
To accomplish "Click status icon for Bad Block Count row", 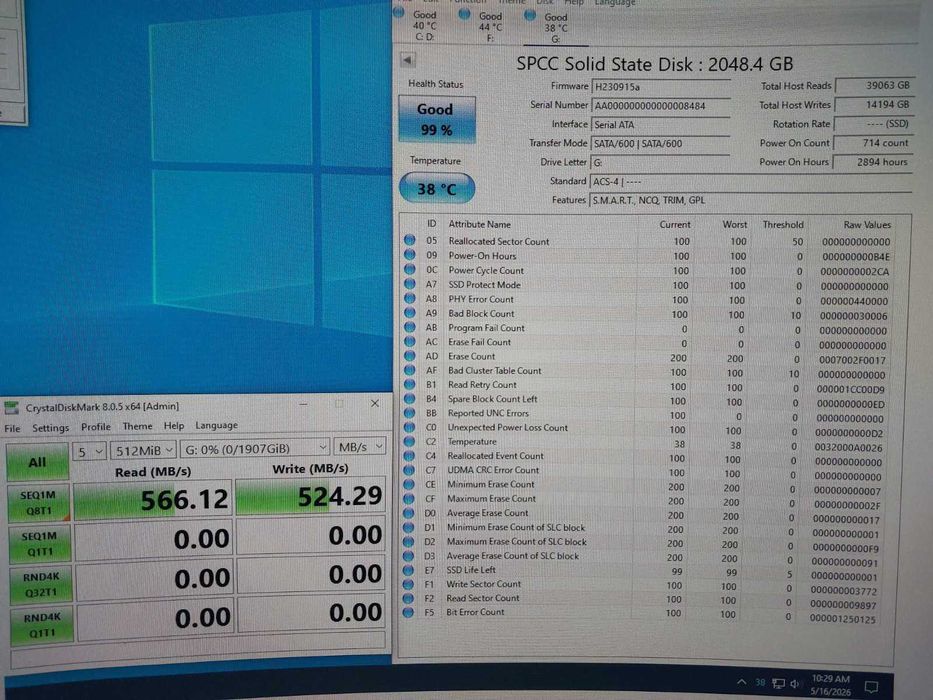I will click(410, 312).
